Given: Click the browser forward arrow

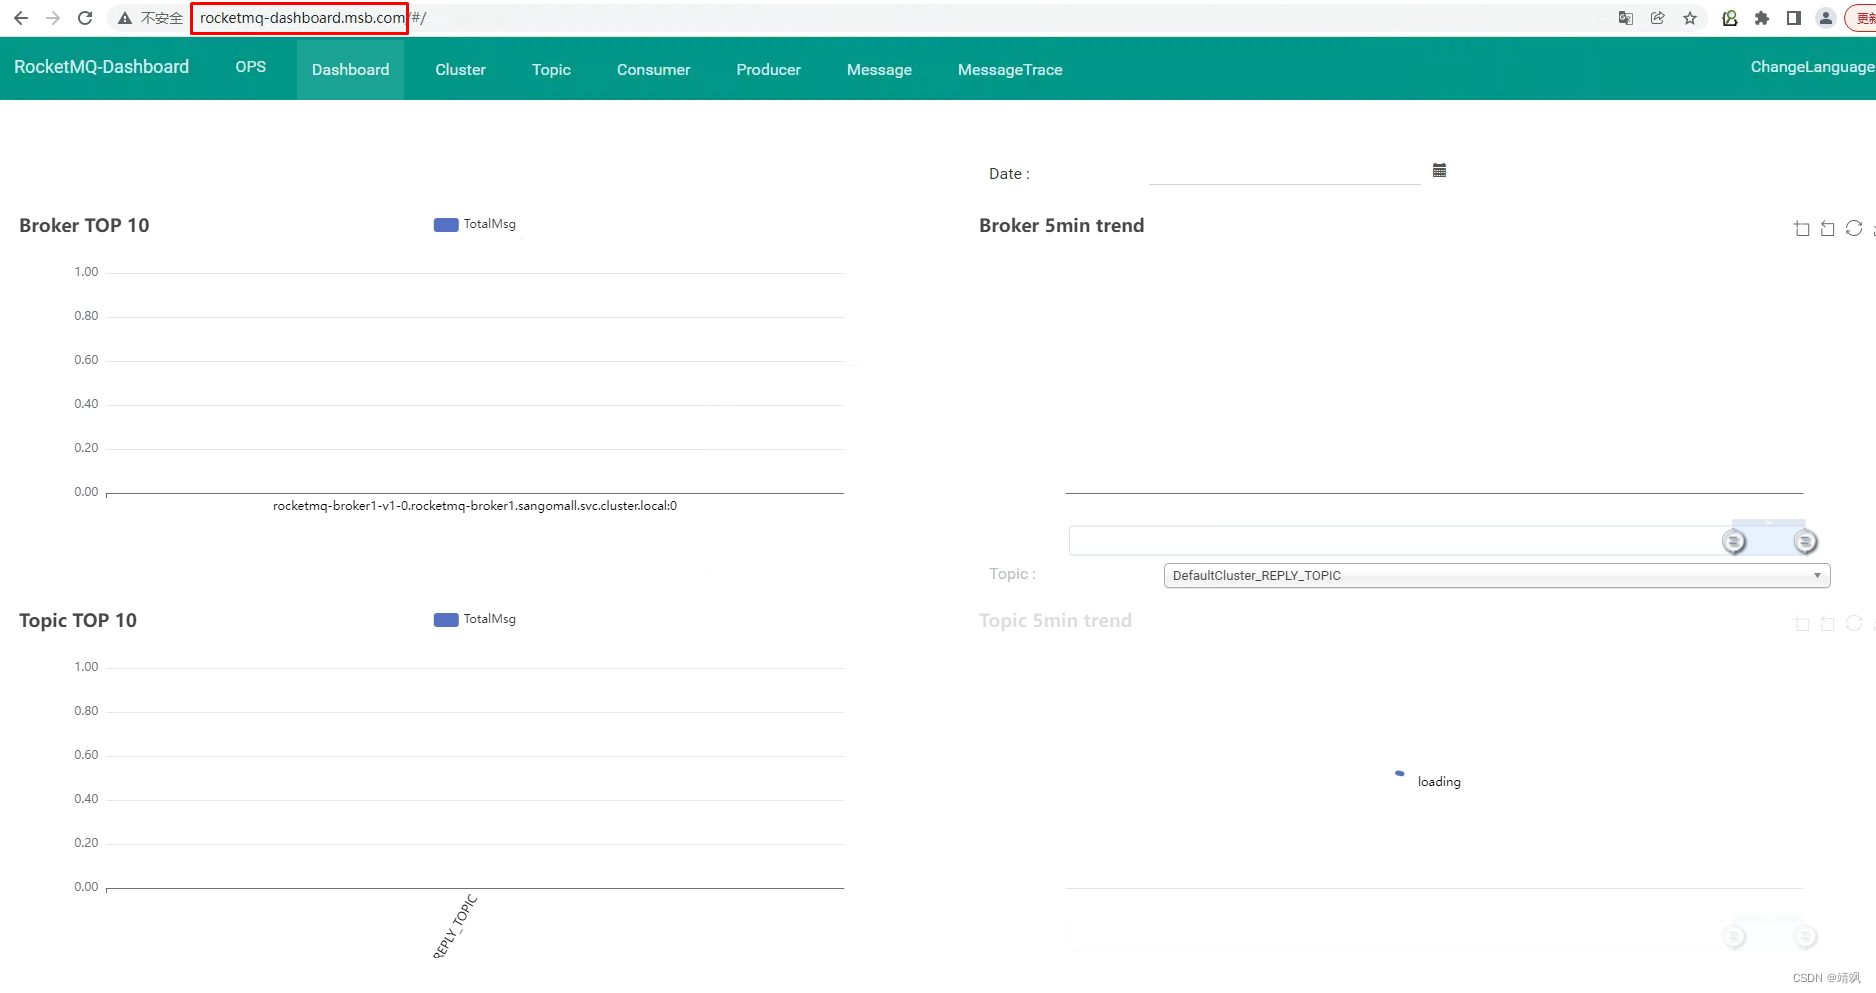Looking at the screenshot, I should (x=53, y=18).
